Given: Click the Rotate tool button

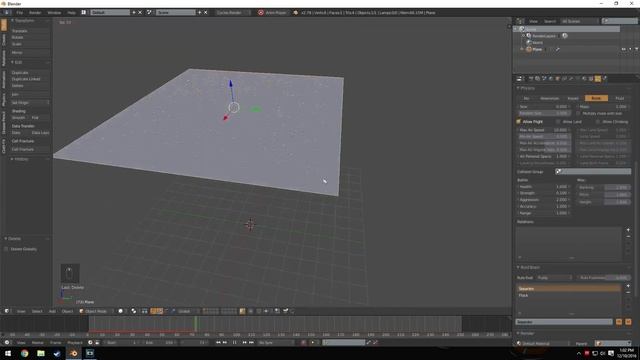Looking at the screenshot, I should (x=30, y=38).
